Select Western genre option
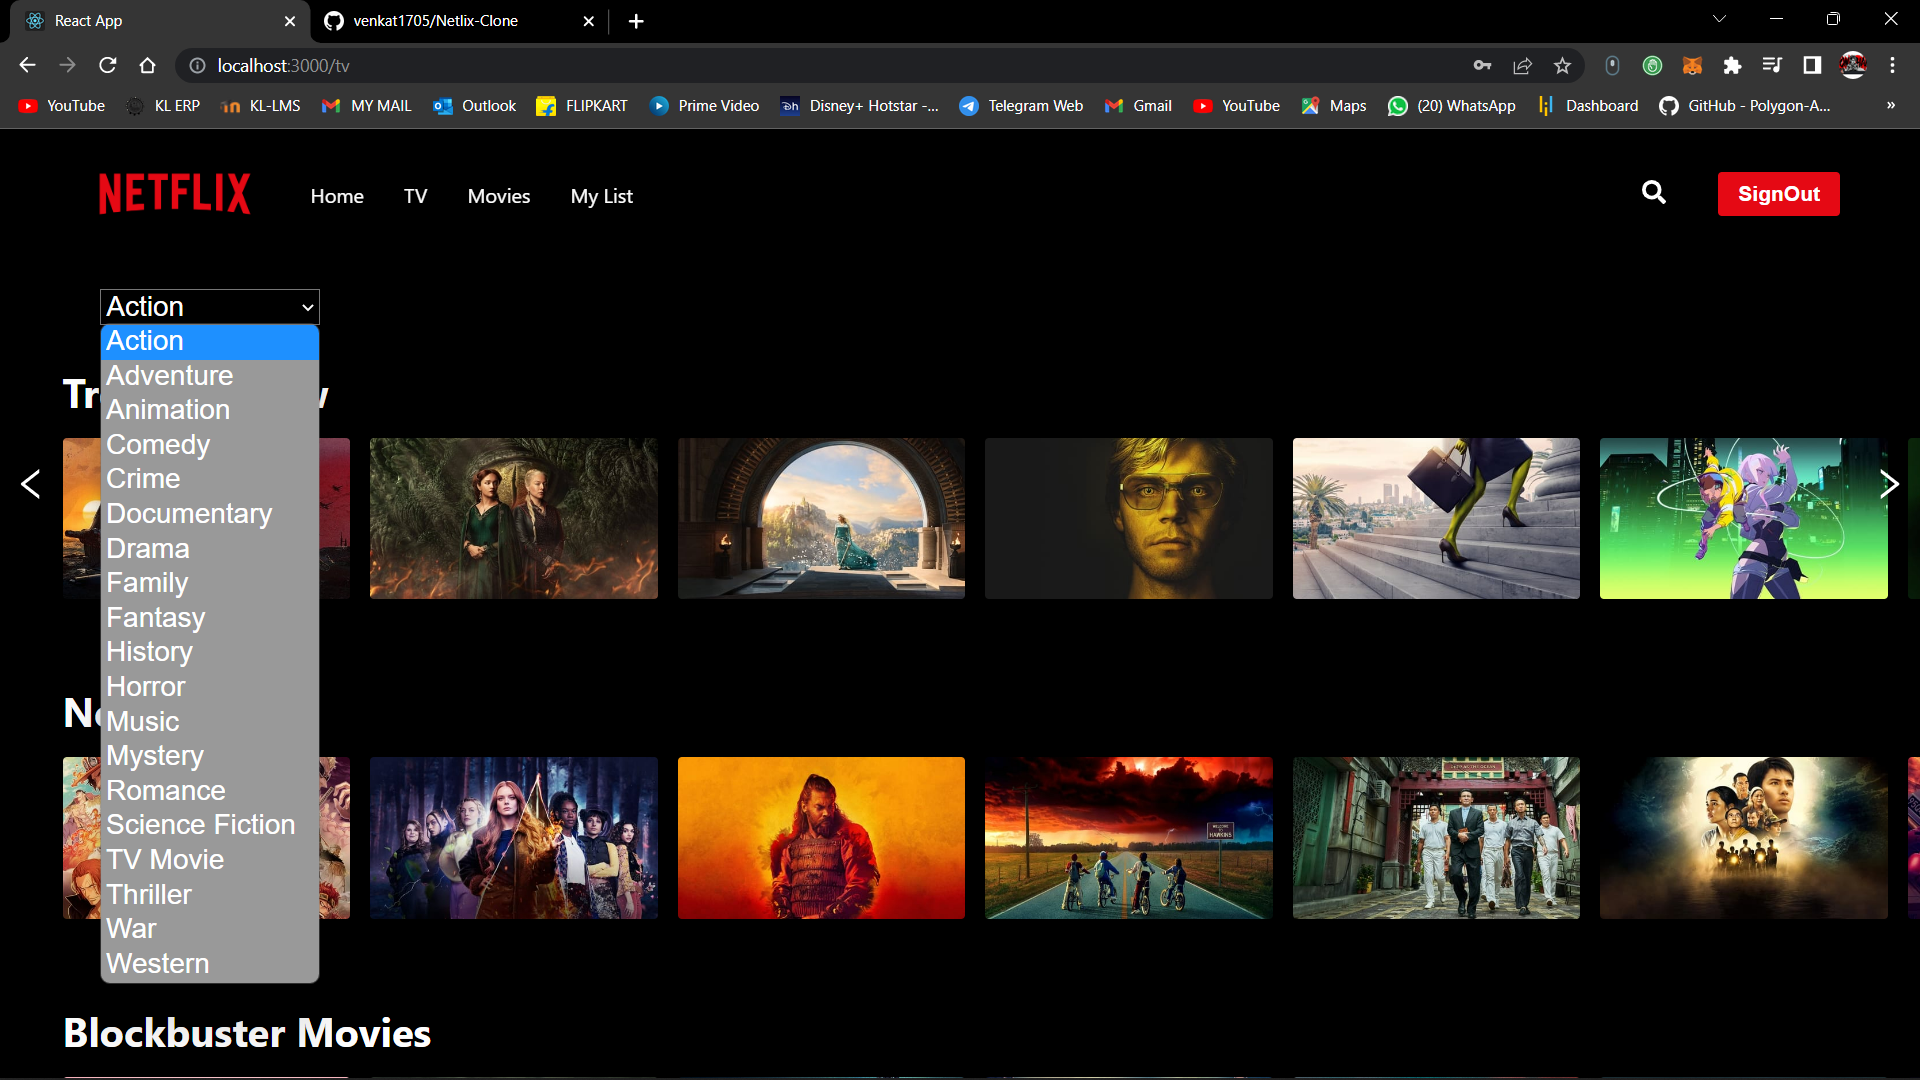The height and width of the screenshot is (1080, 1920). (x=210, y=964)
